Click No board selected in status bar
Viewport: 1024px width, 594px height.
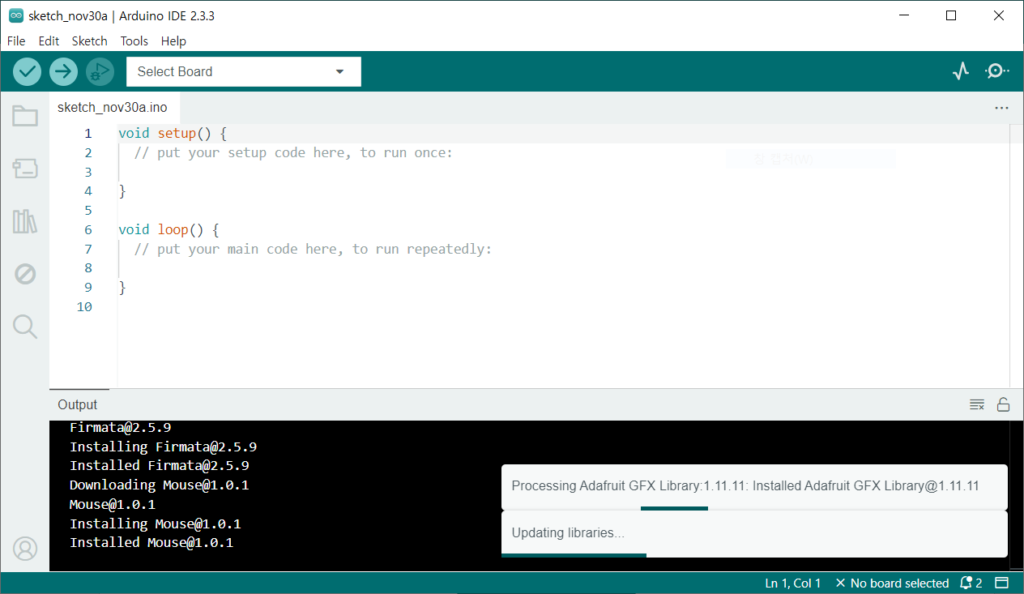point(892,583)
